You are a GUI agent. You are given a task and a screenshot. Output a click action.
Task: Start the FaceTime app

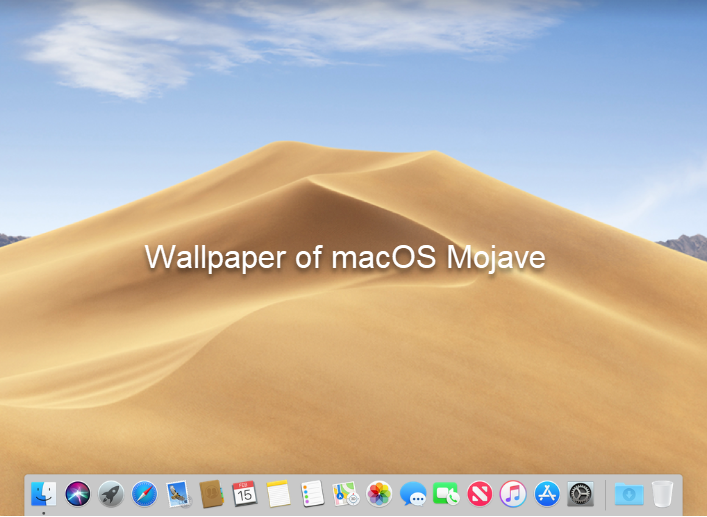446,493
